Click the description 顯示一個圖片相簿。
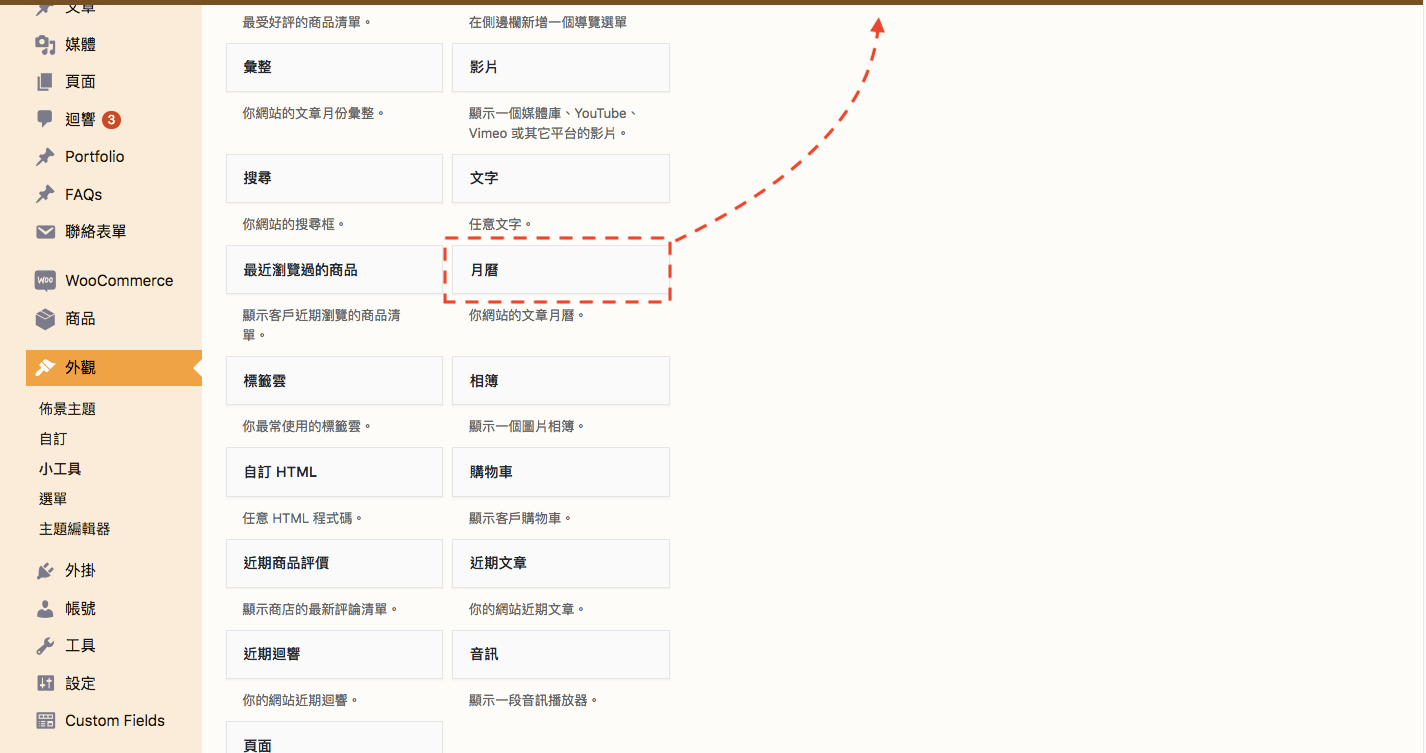The height and width of the screenshot is (753, 1426). (x=527, y=427)
